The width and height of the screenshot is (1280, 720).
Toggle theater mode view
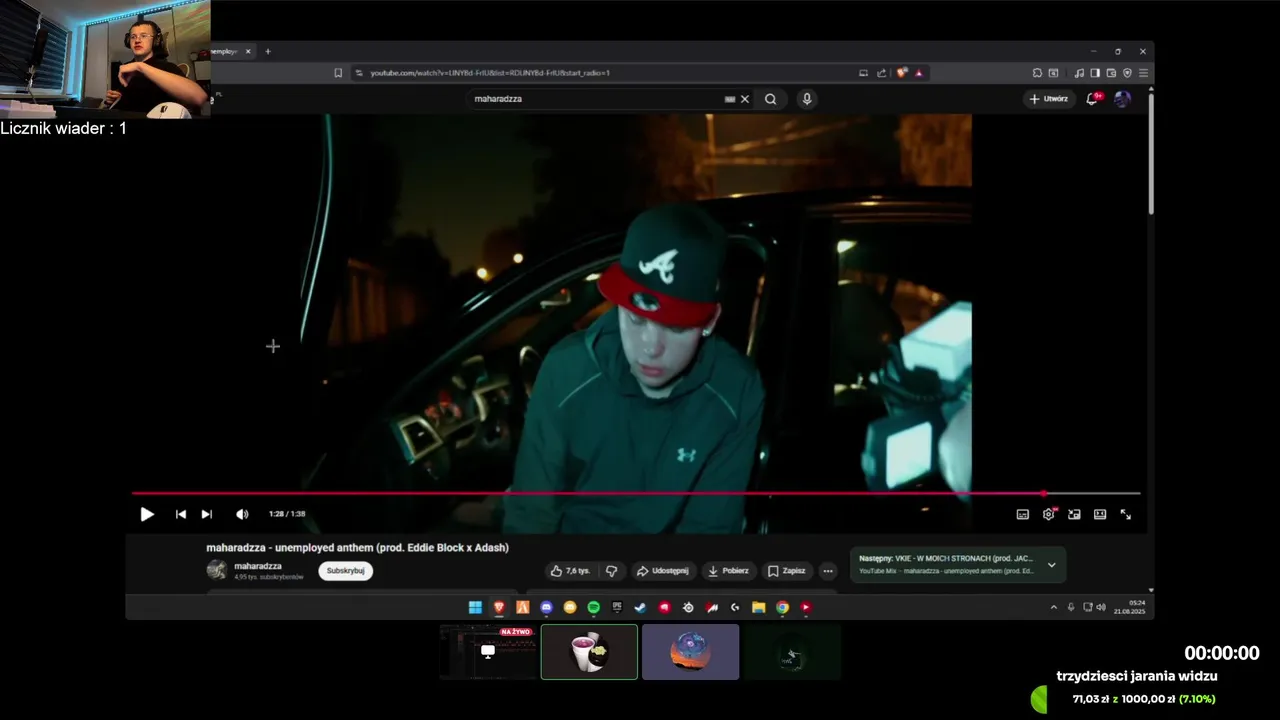(1100, 514)
